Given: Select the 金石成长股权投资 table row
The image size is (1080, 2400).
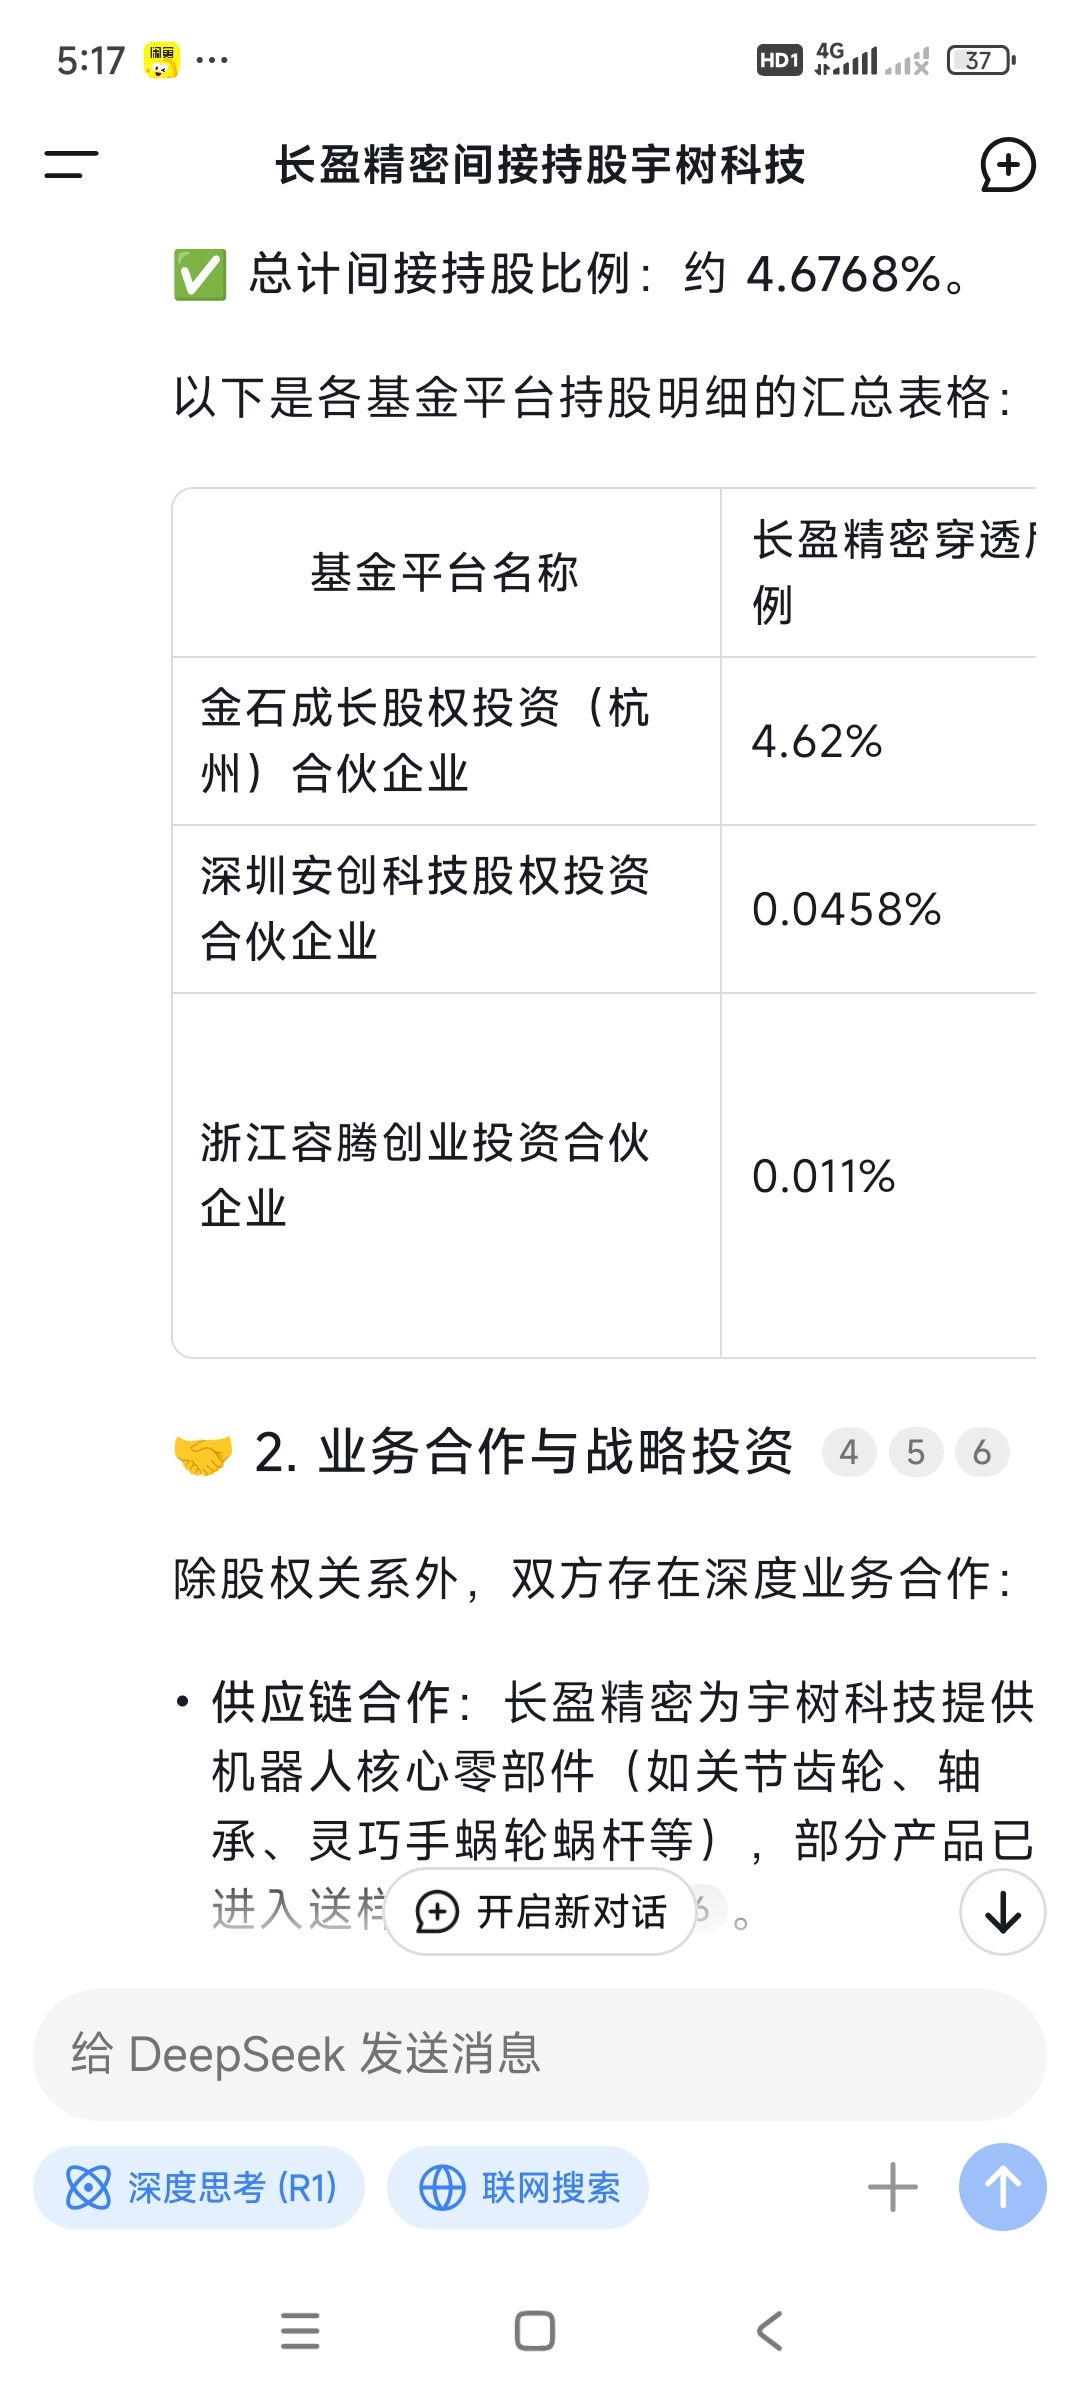Looking at the screenshot, I should point(604,741).
